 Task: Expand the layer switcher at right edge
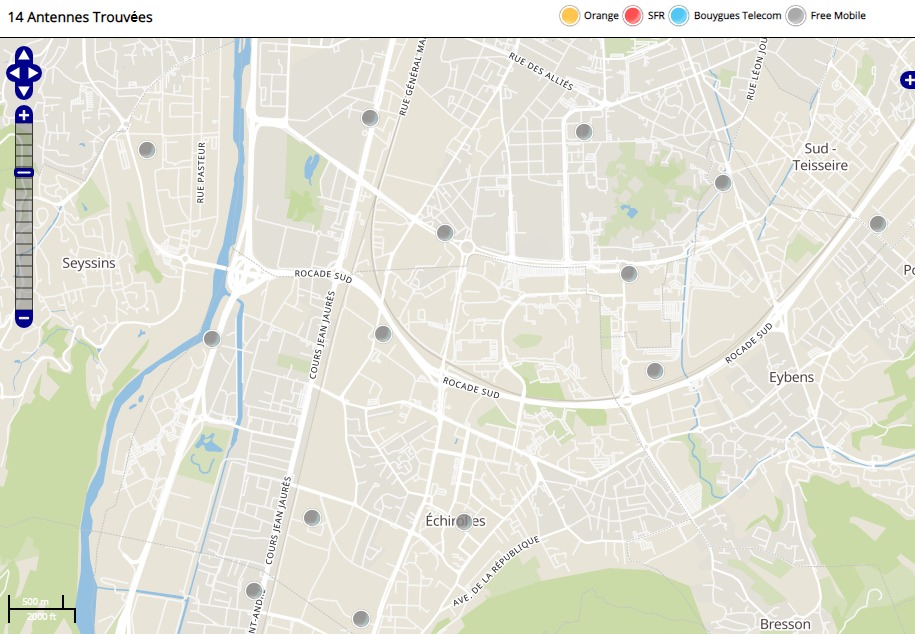(x=907, y=80)
